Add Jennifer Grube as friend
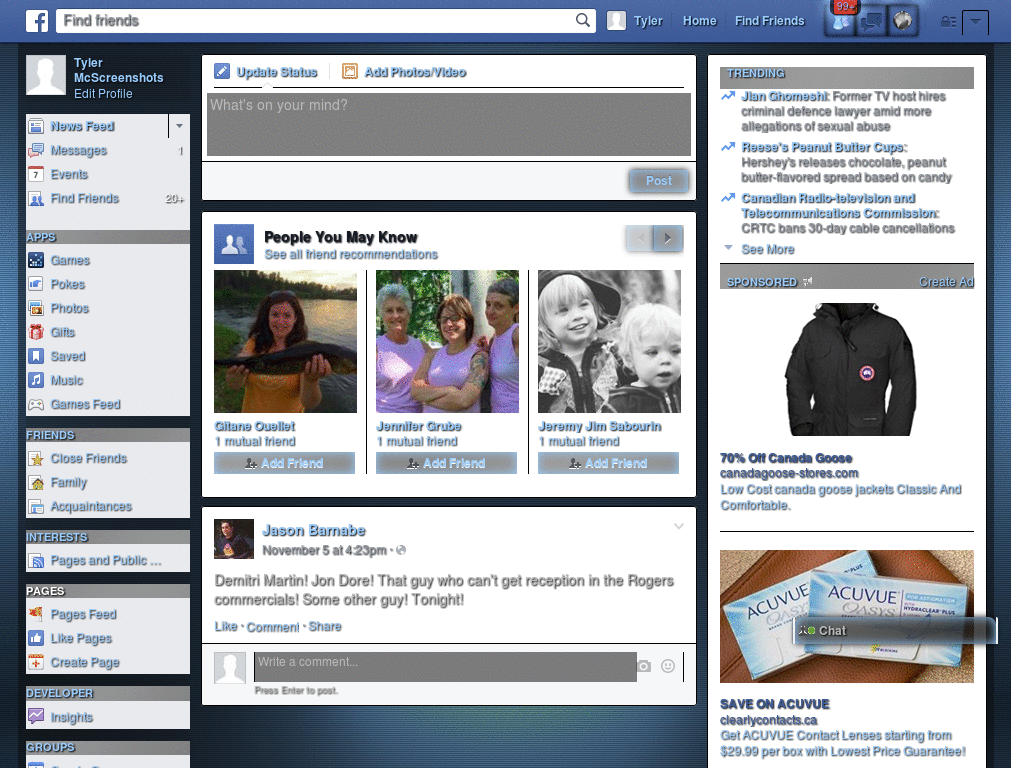This screenshot has height=768, width=1024. [446, 464]
